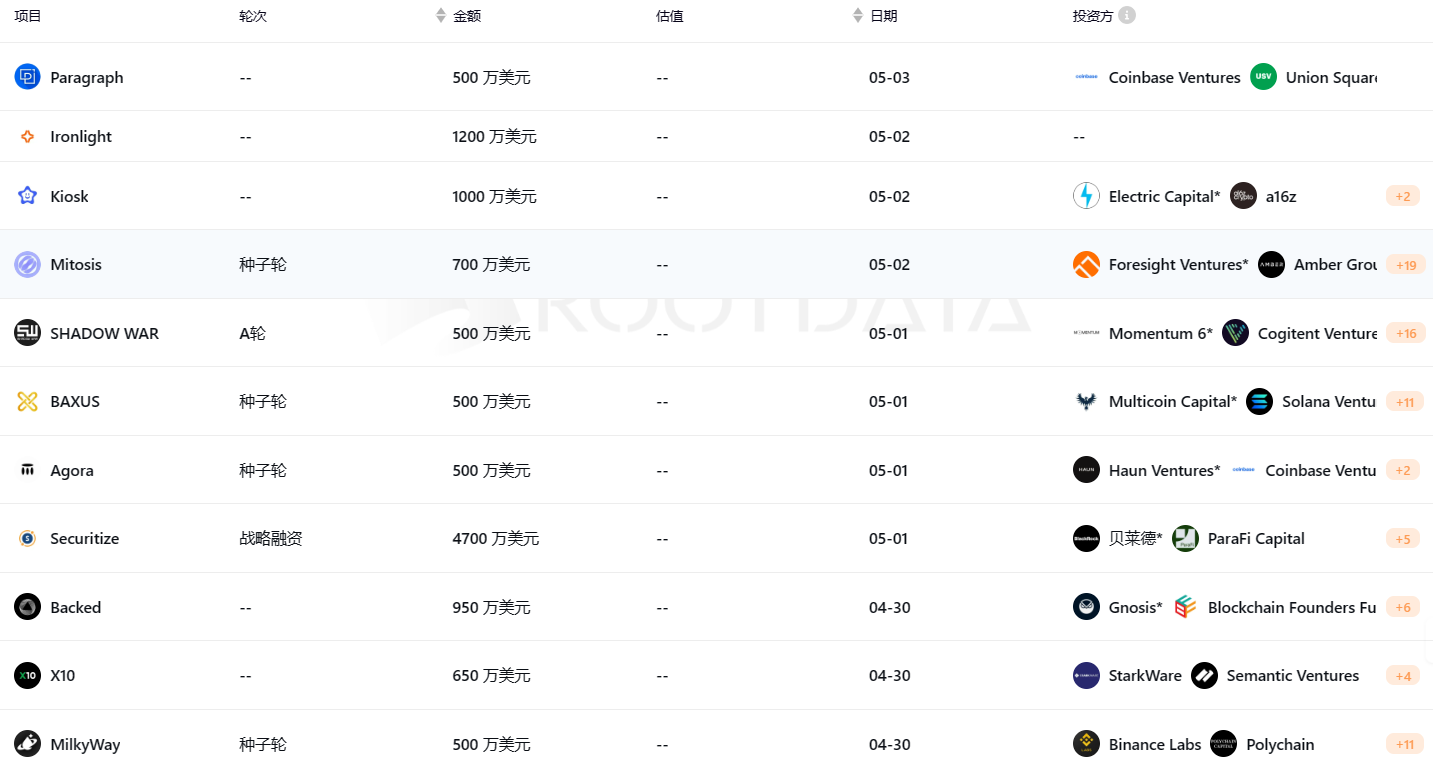Screen dimensions: 1433x758
Task: Open the BAXUS project logo
Action: click(27, 401)
